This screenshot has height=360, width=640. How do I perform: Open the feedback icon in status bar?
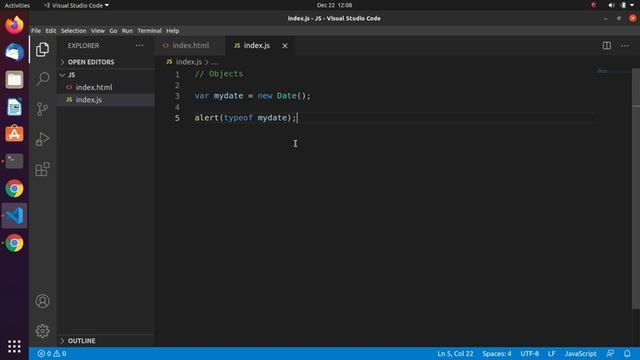(x=610, y=353)
